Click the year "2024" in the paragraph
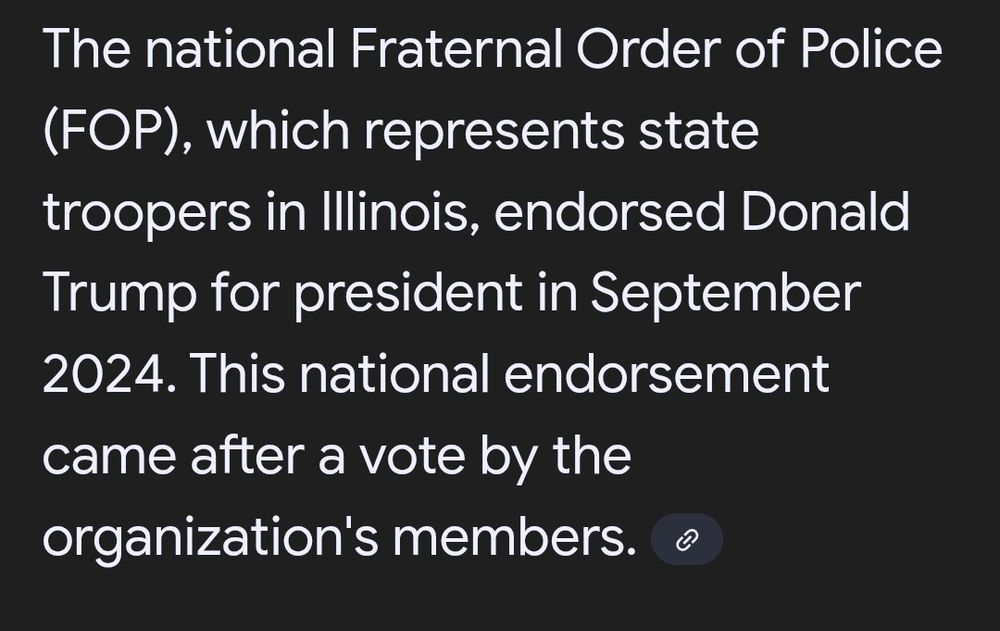This screenshot has width=1000, height=631. (105, 375)
